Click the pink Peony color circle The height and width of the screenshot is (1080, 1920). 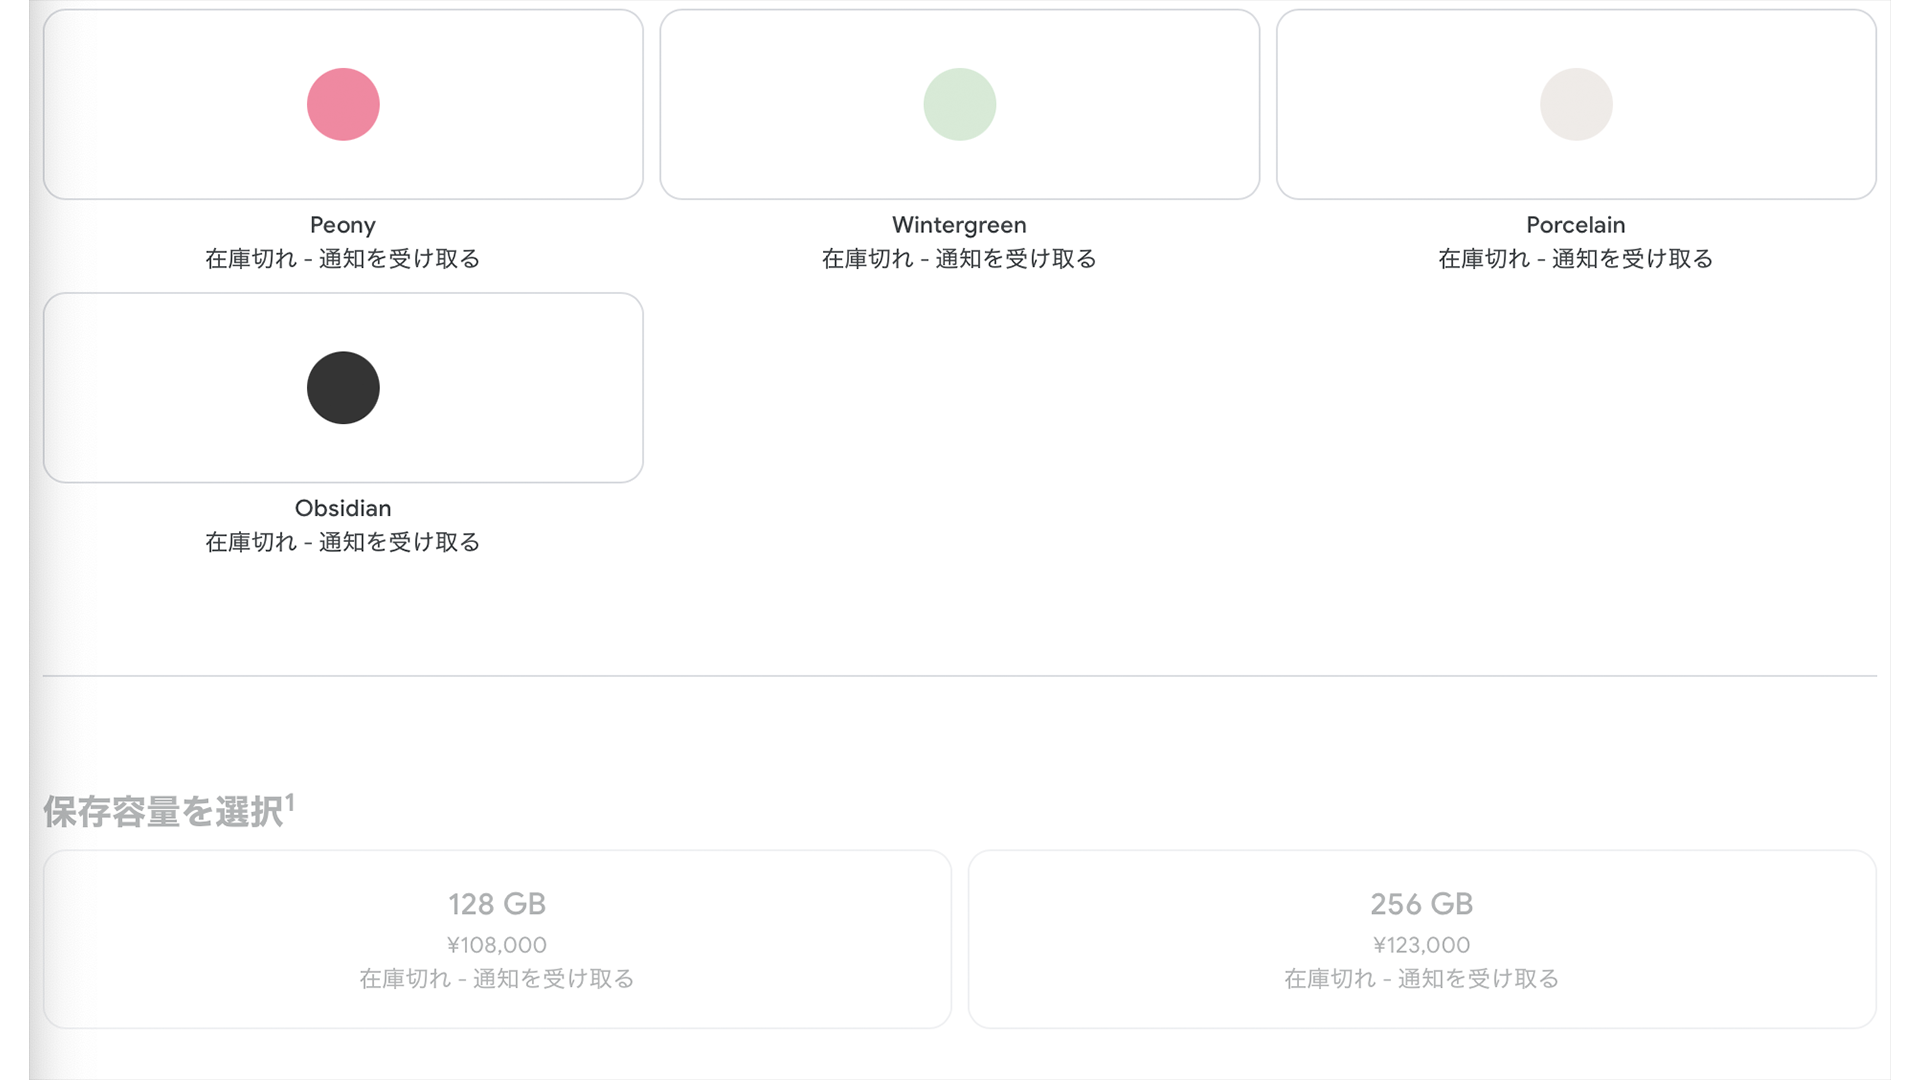pos(343,104)
